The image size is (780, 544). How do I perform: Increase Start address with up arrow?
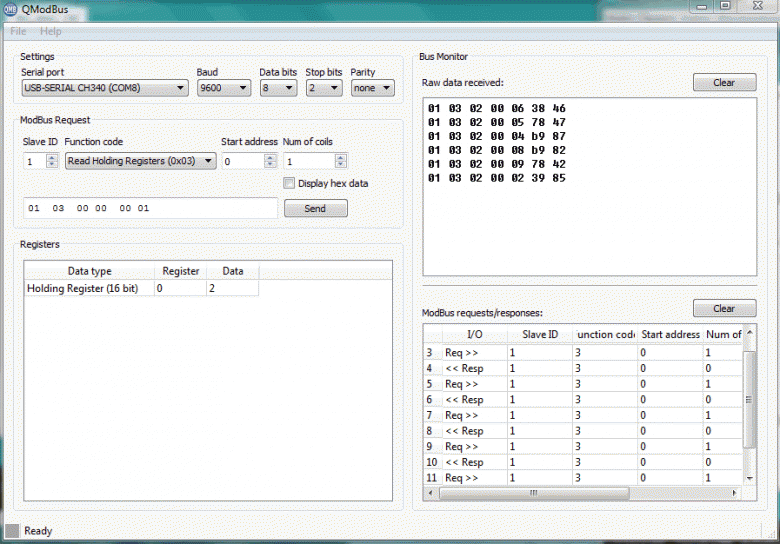(x=270, y=157)
